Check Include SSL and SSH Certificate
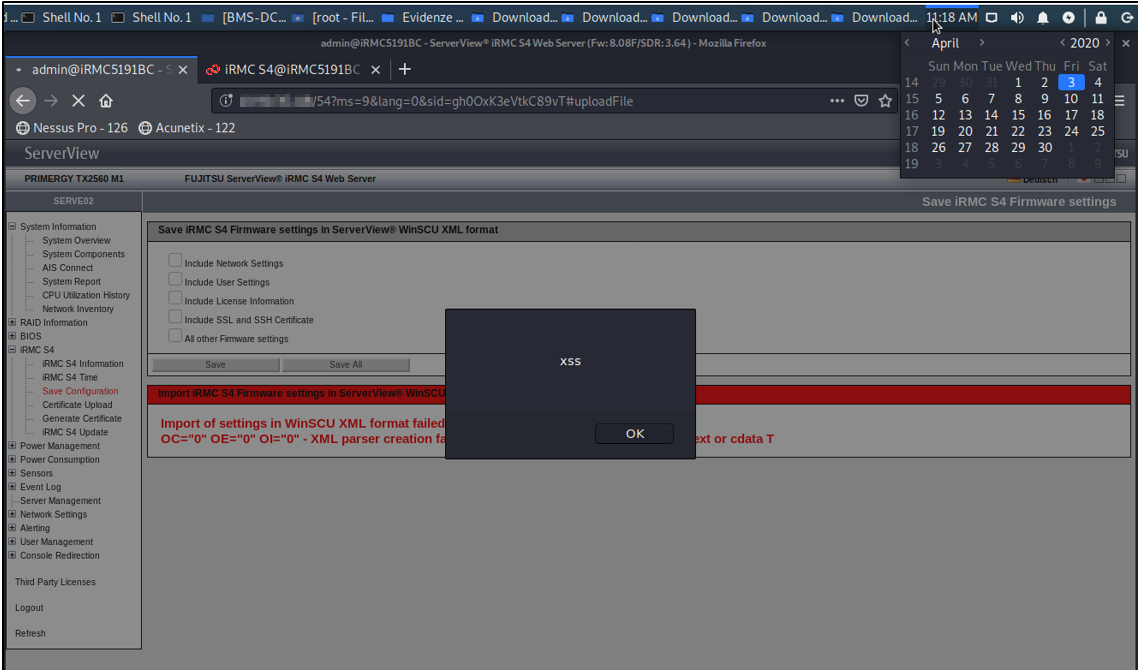Viewport: 1138px width, 670px height. click(x=175, y=316)
